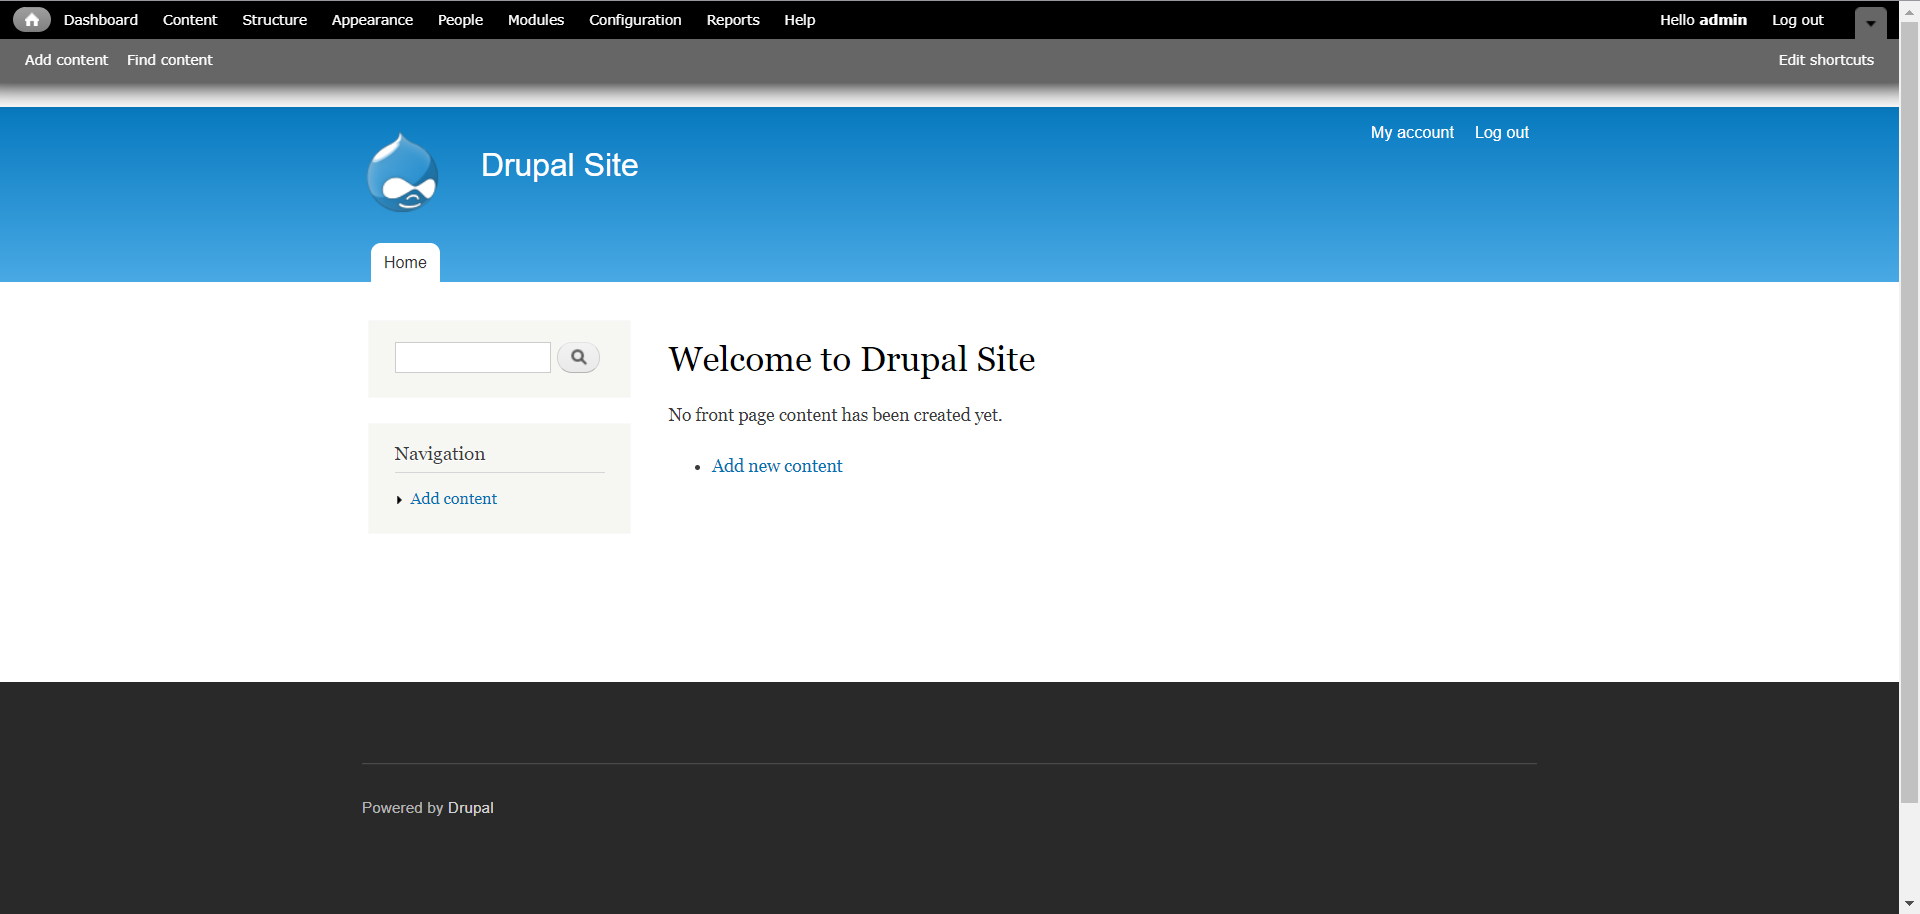Viewport: 1920px width, 914px height.
Task: Open the Content admin menu
Action: [190, 20]
